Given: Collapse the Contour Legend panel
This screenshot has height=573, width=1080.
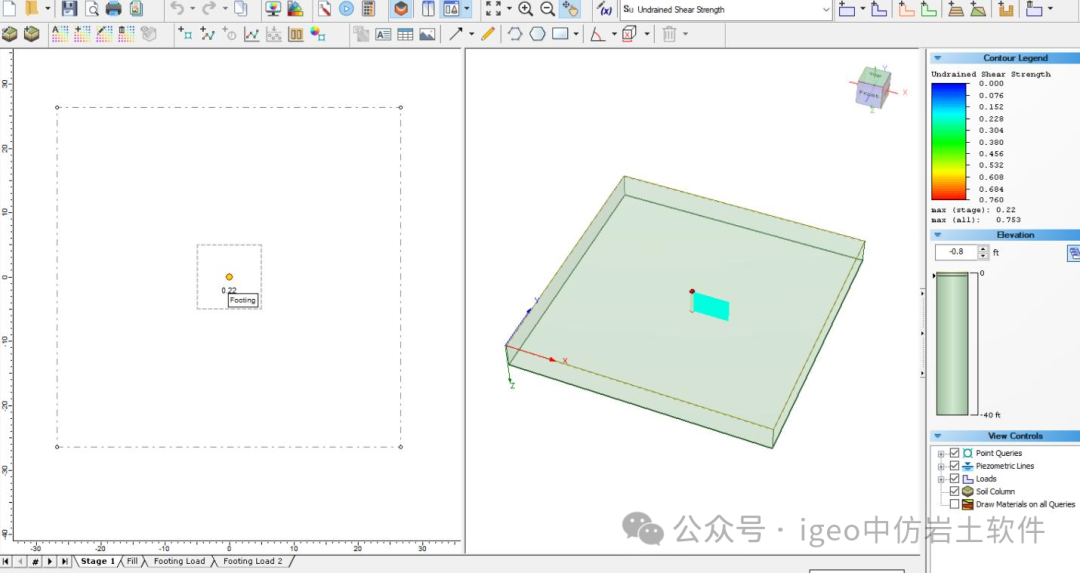Looking at the screenshot, I should point(937,58).
